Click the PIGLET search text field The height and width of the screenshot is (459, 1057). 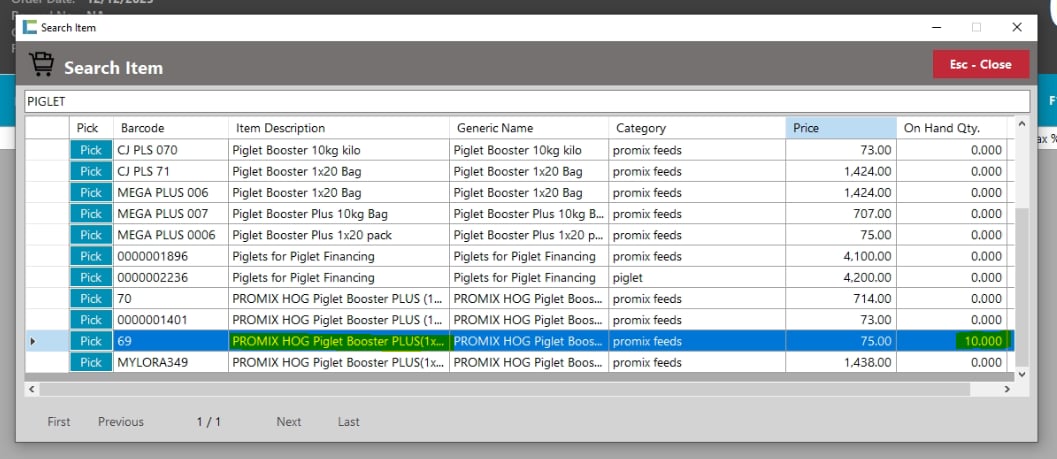click(527, 102)
